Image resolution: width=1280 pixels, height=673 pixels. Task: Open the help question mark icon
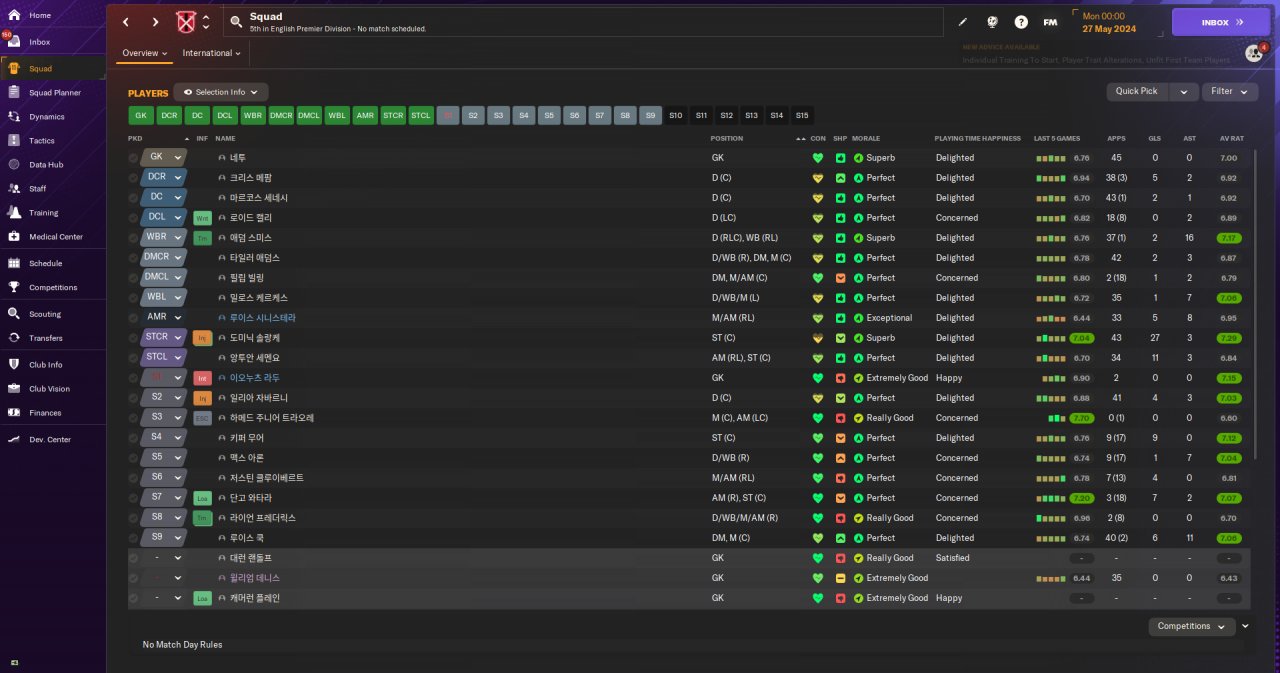tap(1021, 22)
